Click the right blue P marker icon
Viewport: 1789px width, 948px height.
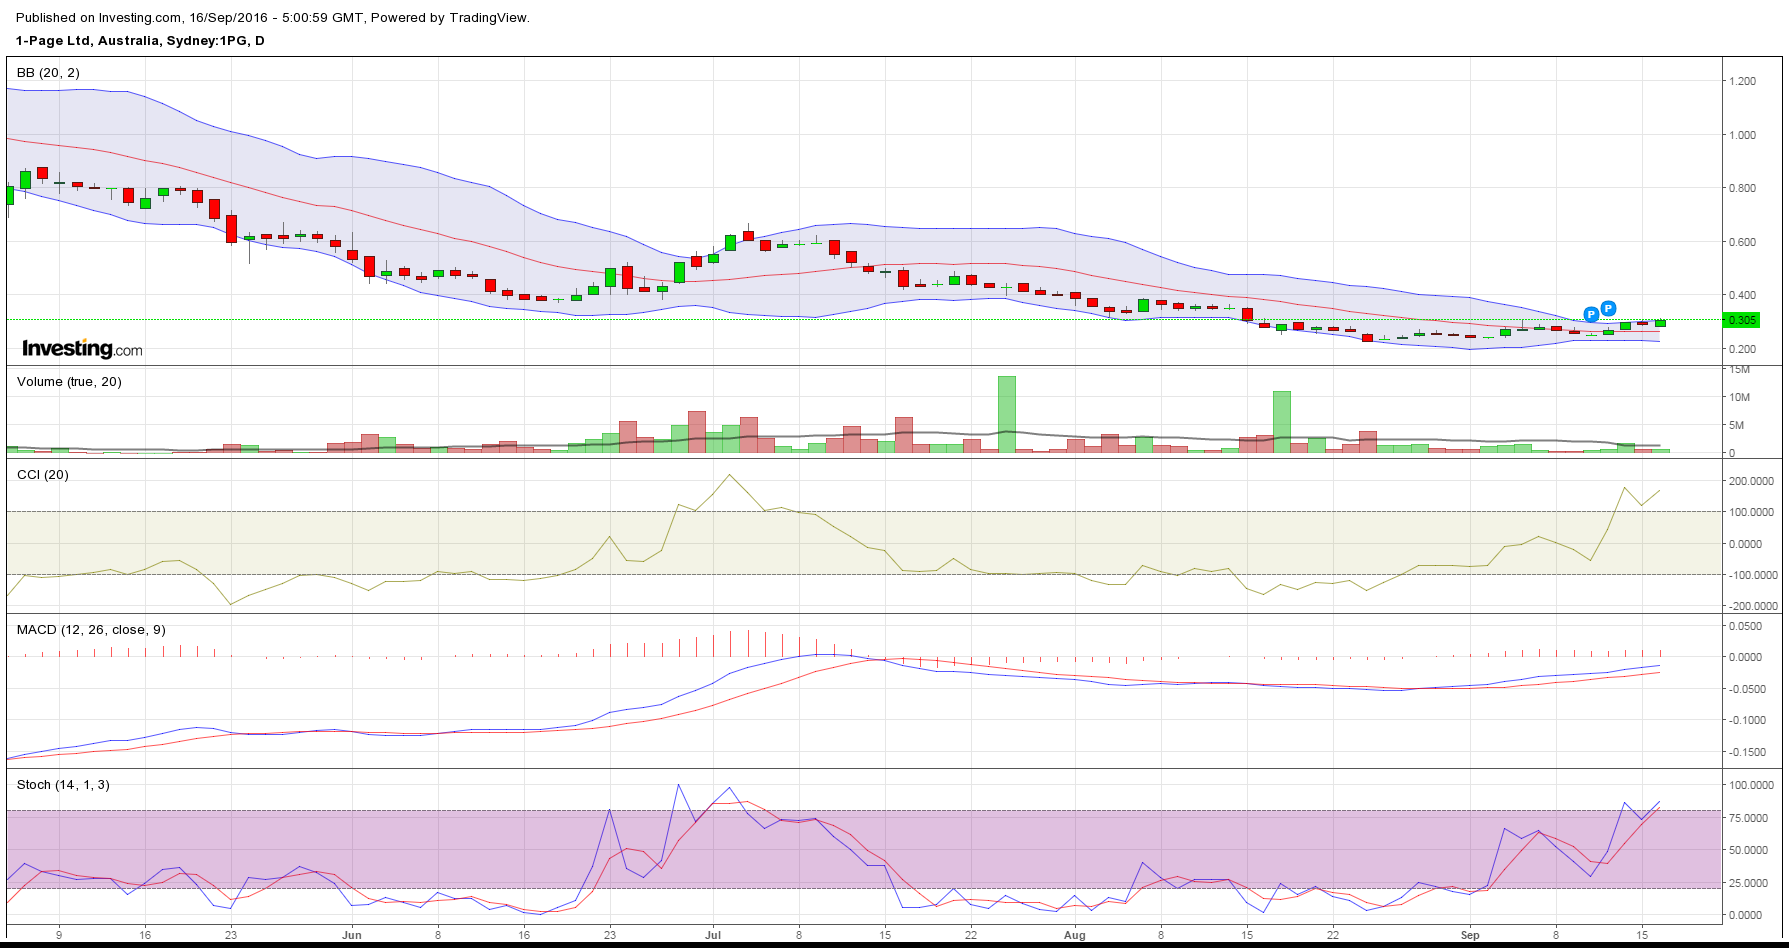pyautogui.click(x=1608, y=308)
